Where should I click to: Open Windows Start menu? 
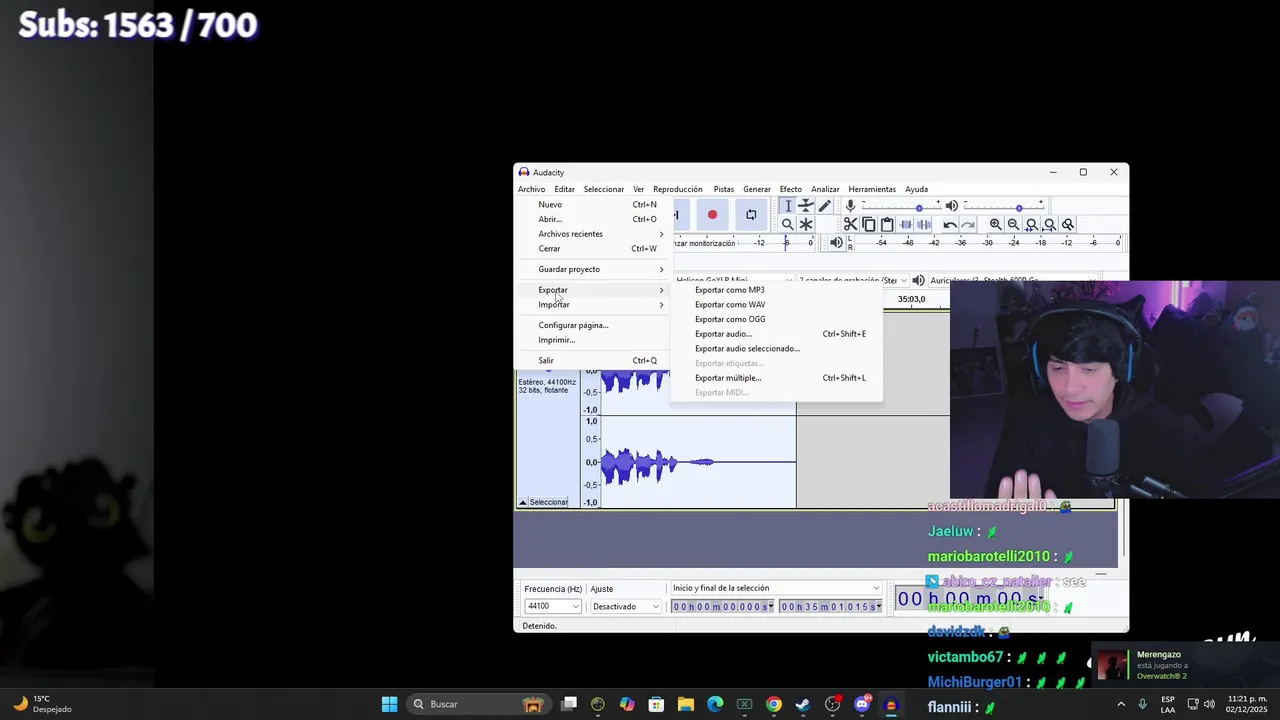389,704
